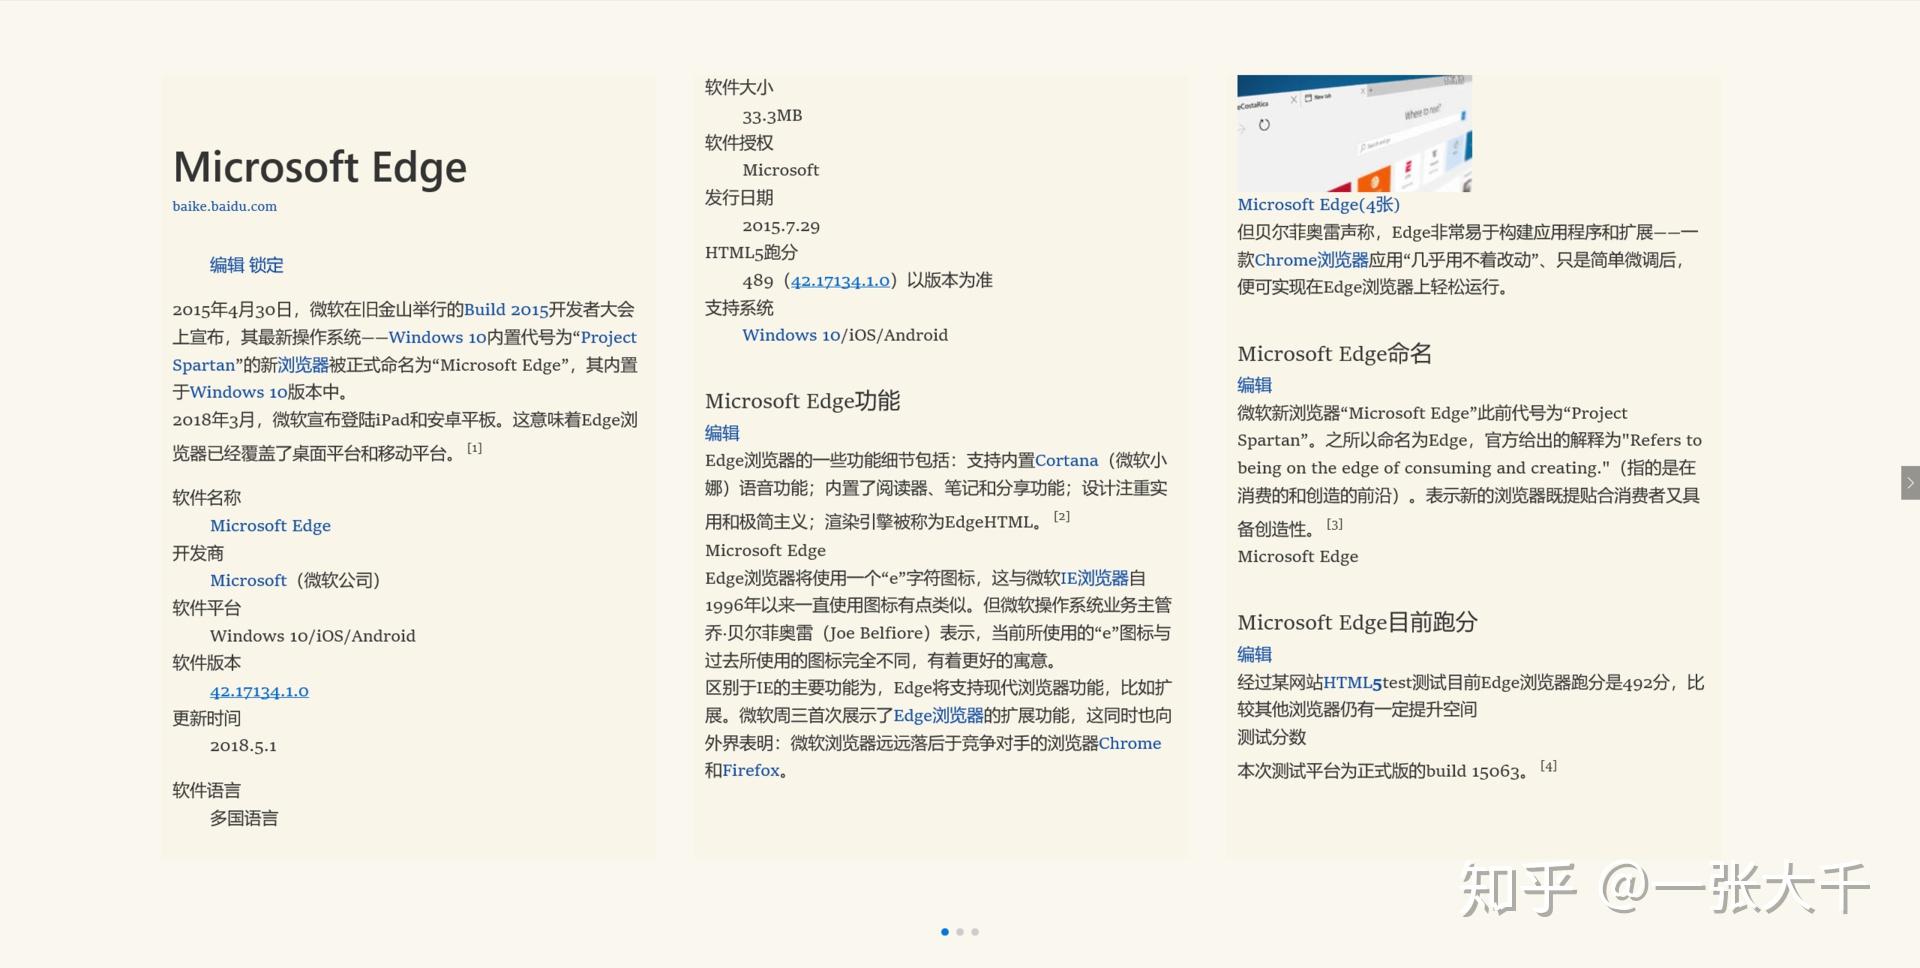Click the next page arrow on right edge
This screenshot has height=968, width=1920.
pos(1910,483)
